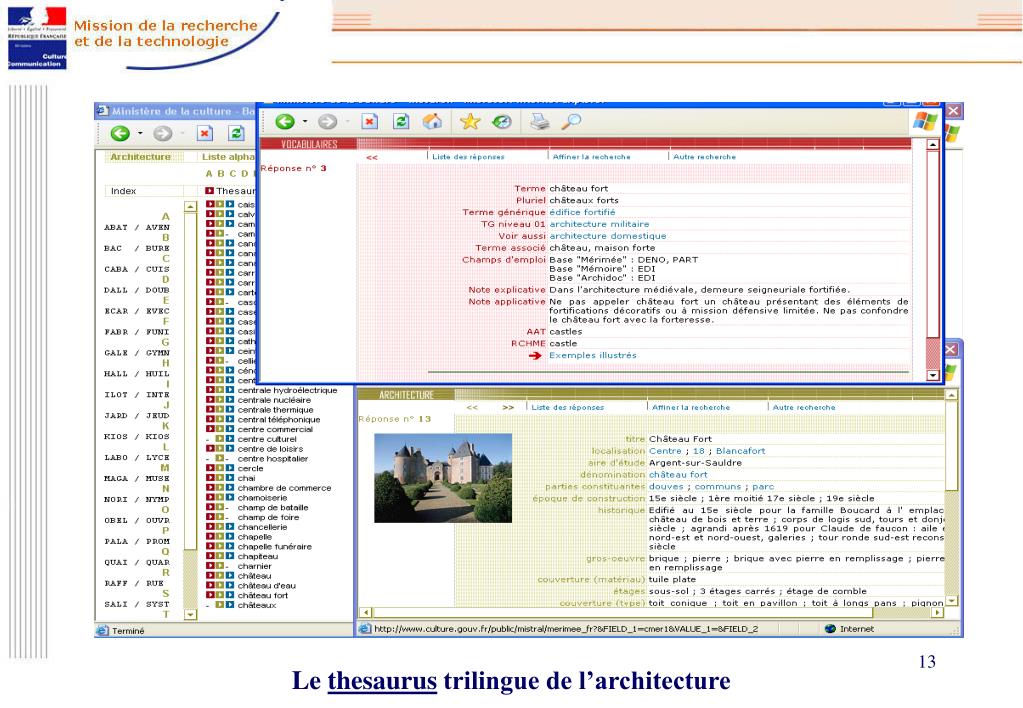
Task: Click blue icon for chapelle row
Action: pyautogui.click(x=230, y=536)
